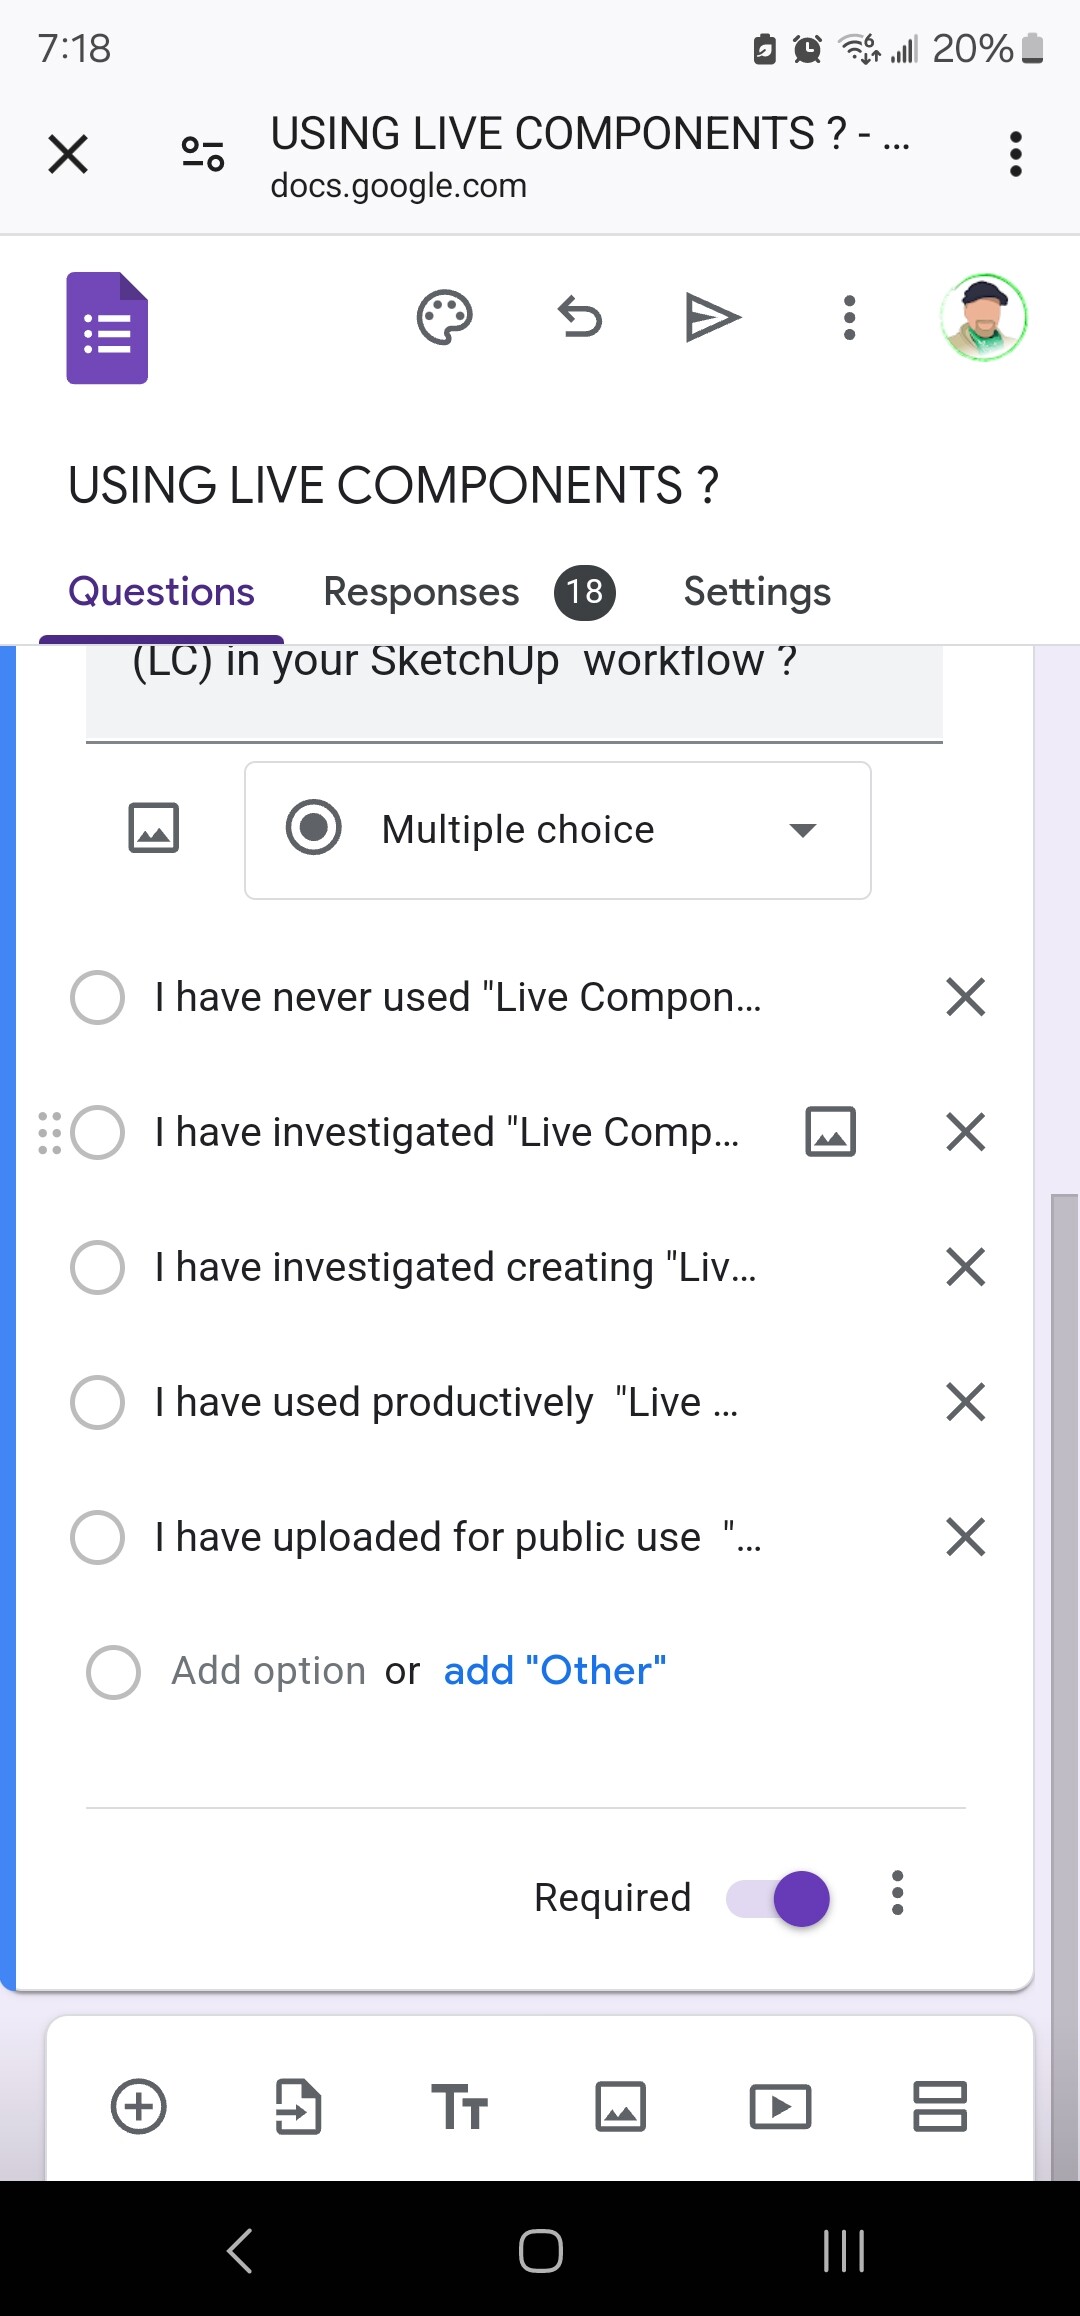Open the theme customization palette icon
The width and height of the screenshot is (1080, 2316).
tap(444, 318)
